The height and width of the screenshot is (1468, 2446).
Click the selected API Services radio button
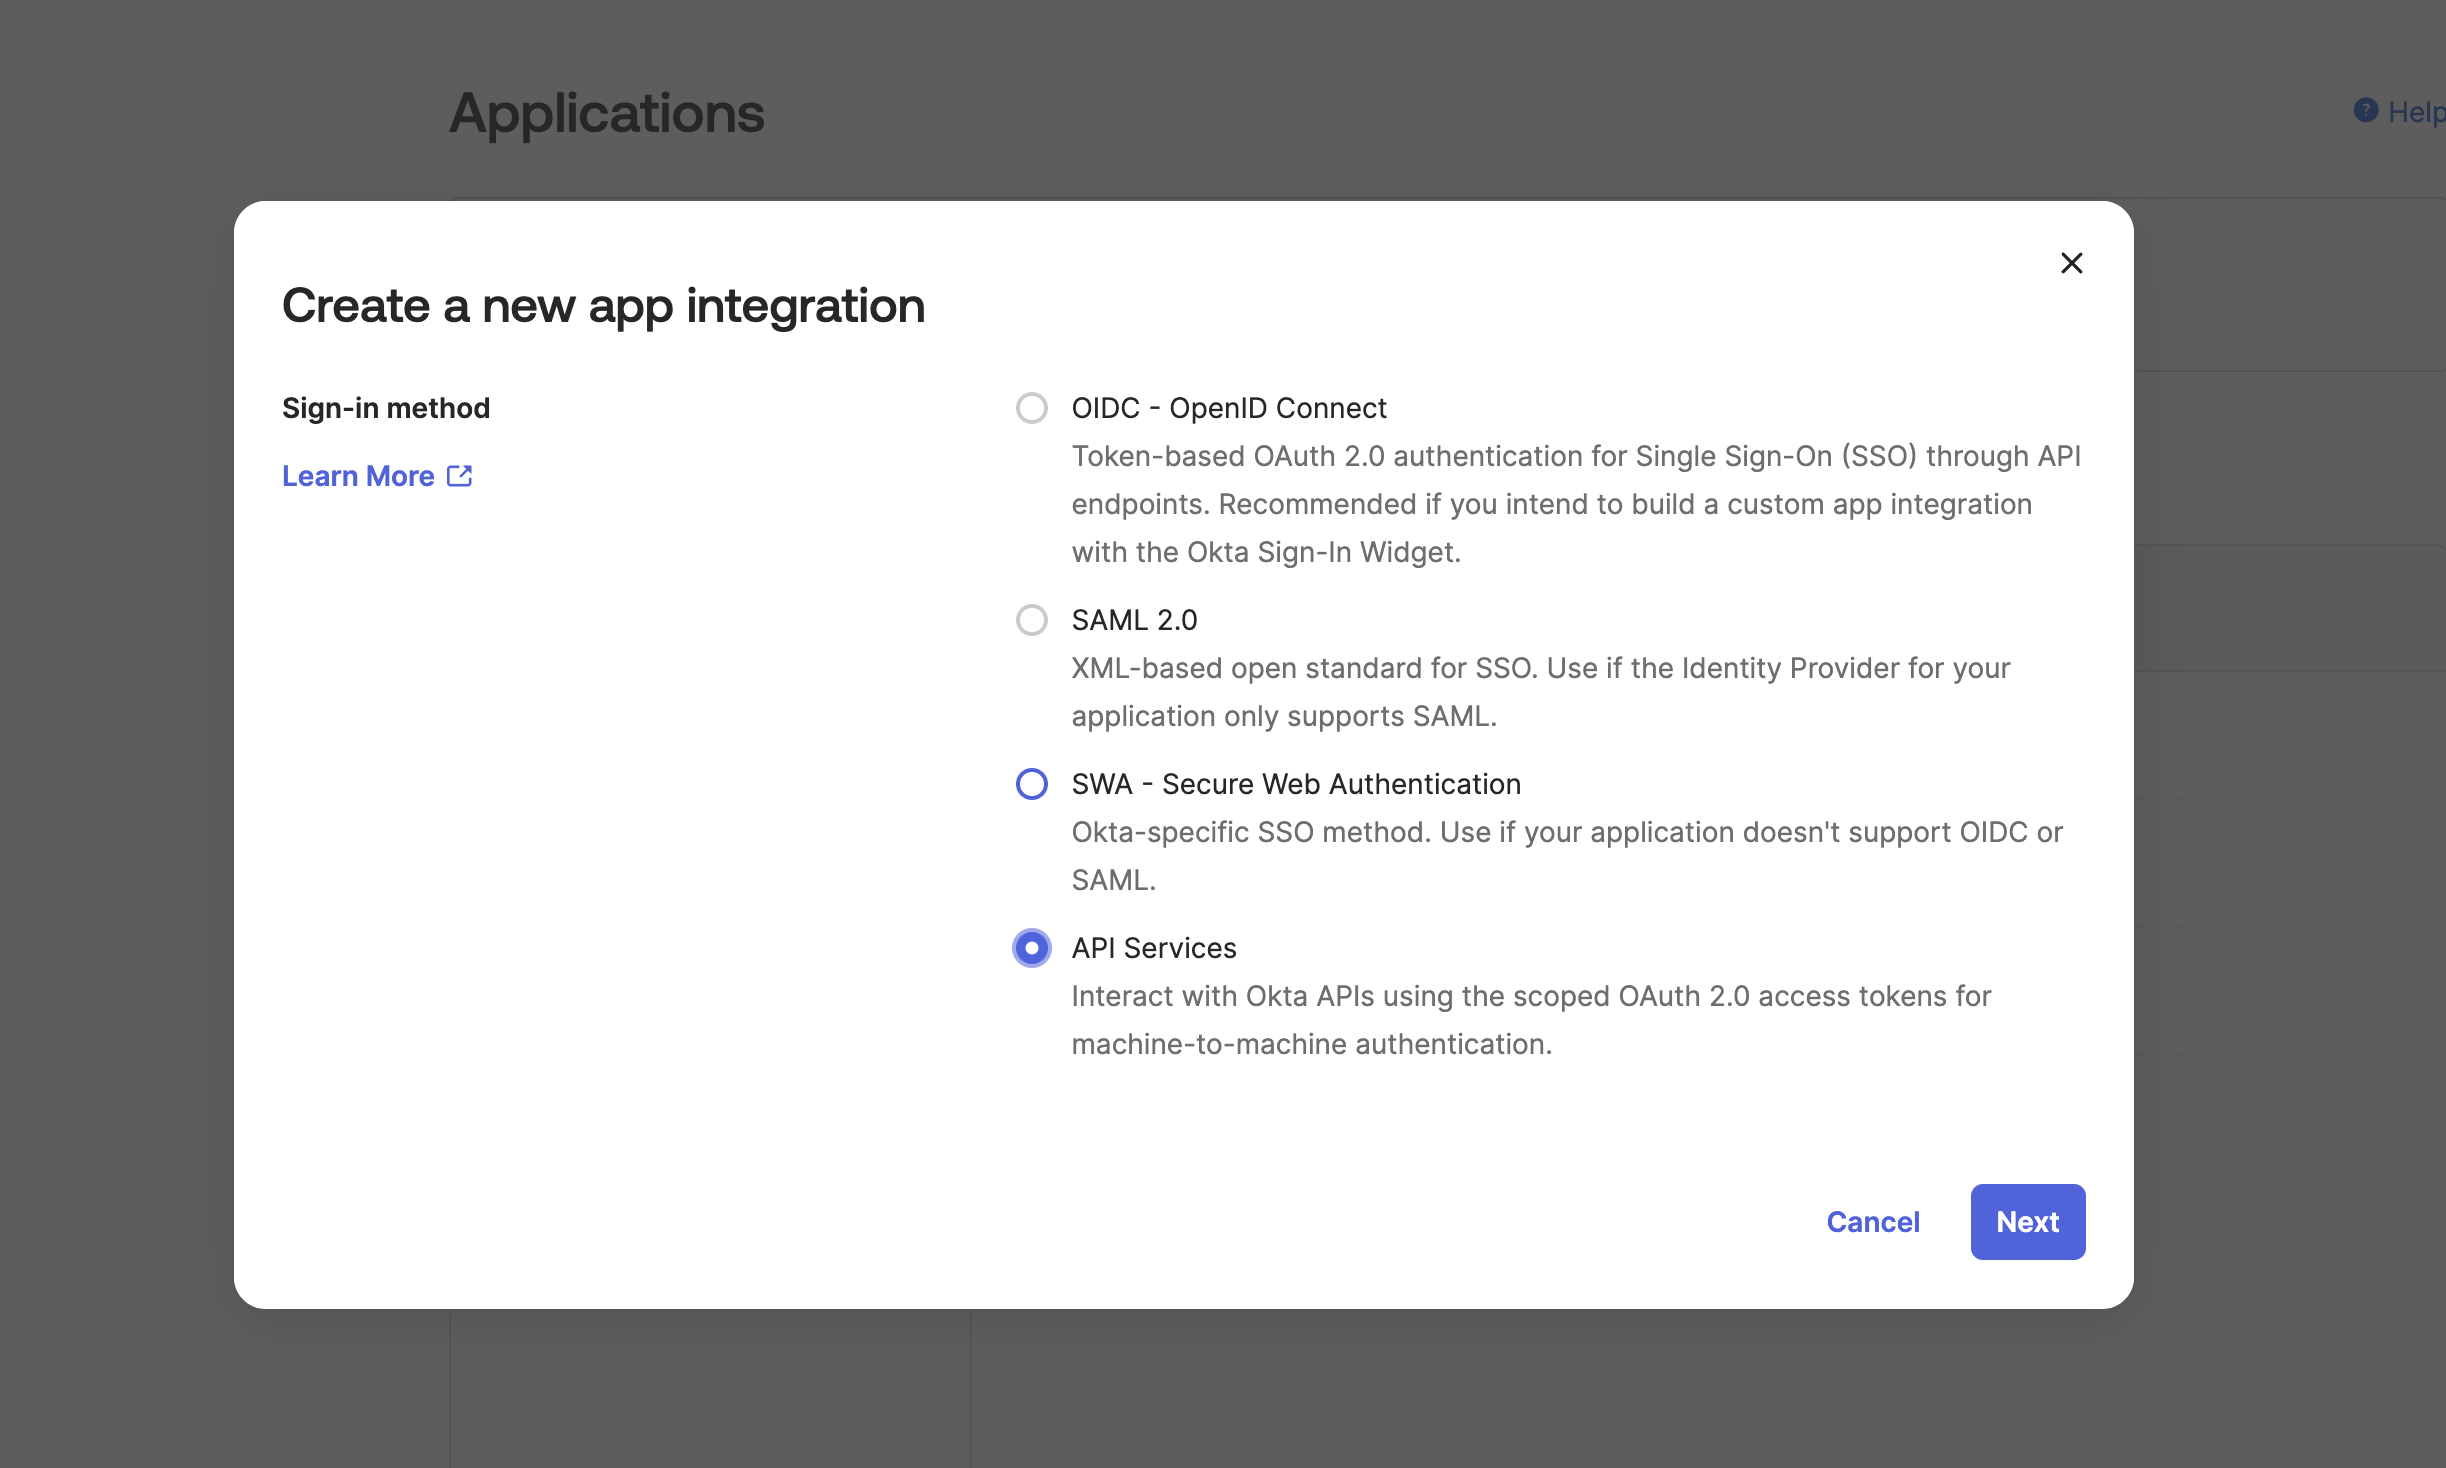coord(1031,948)
